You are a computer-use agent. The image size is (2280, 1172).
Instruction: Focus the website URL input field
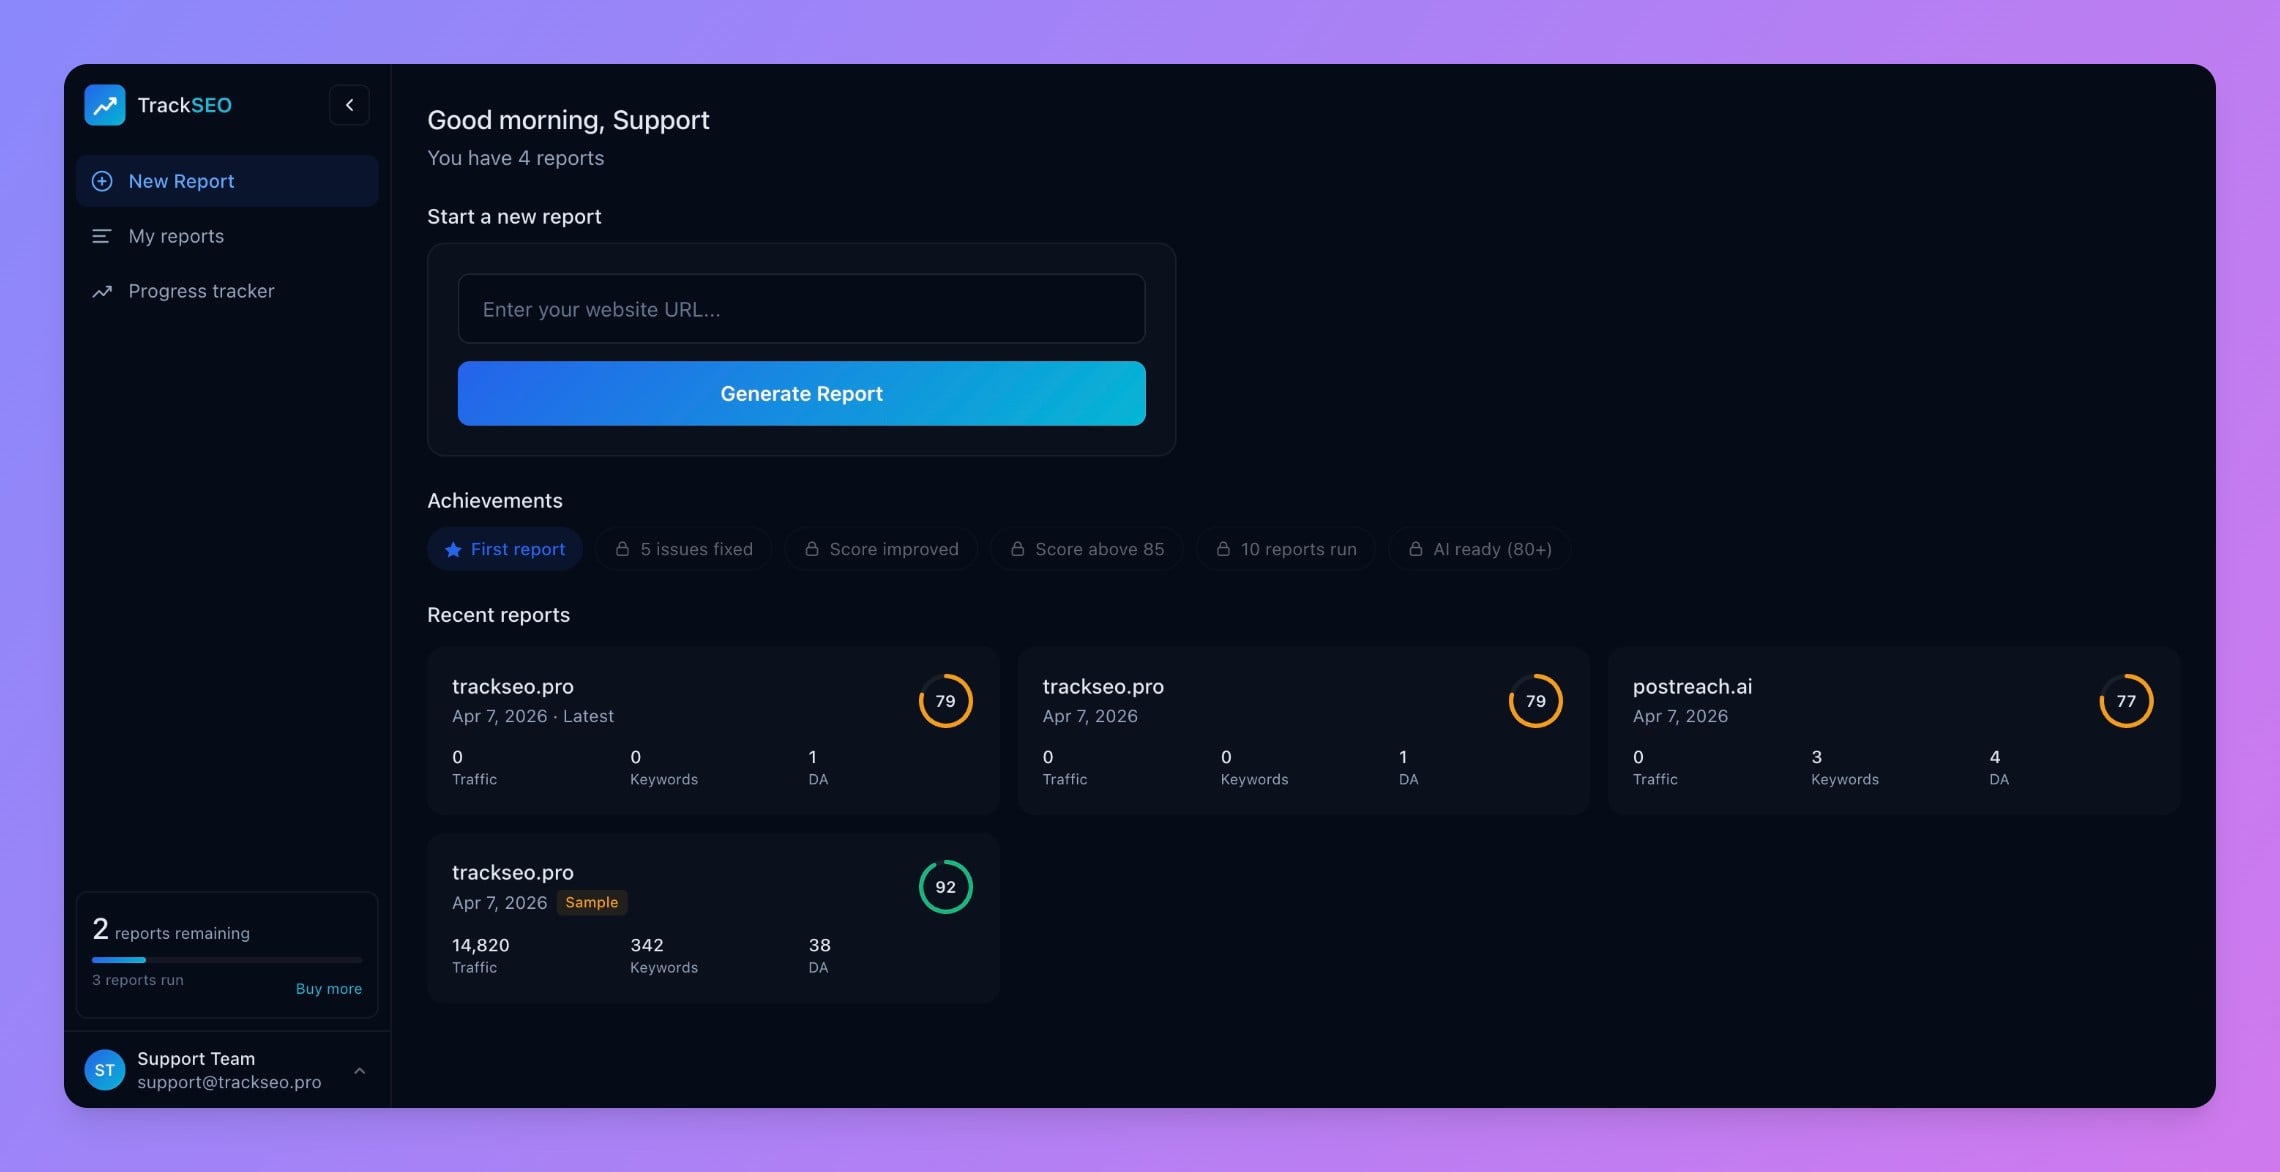801,309
